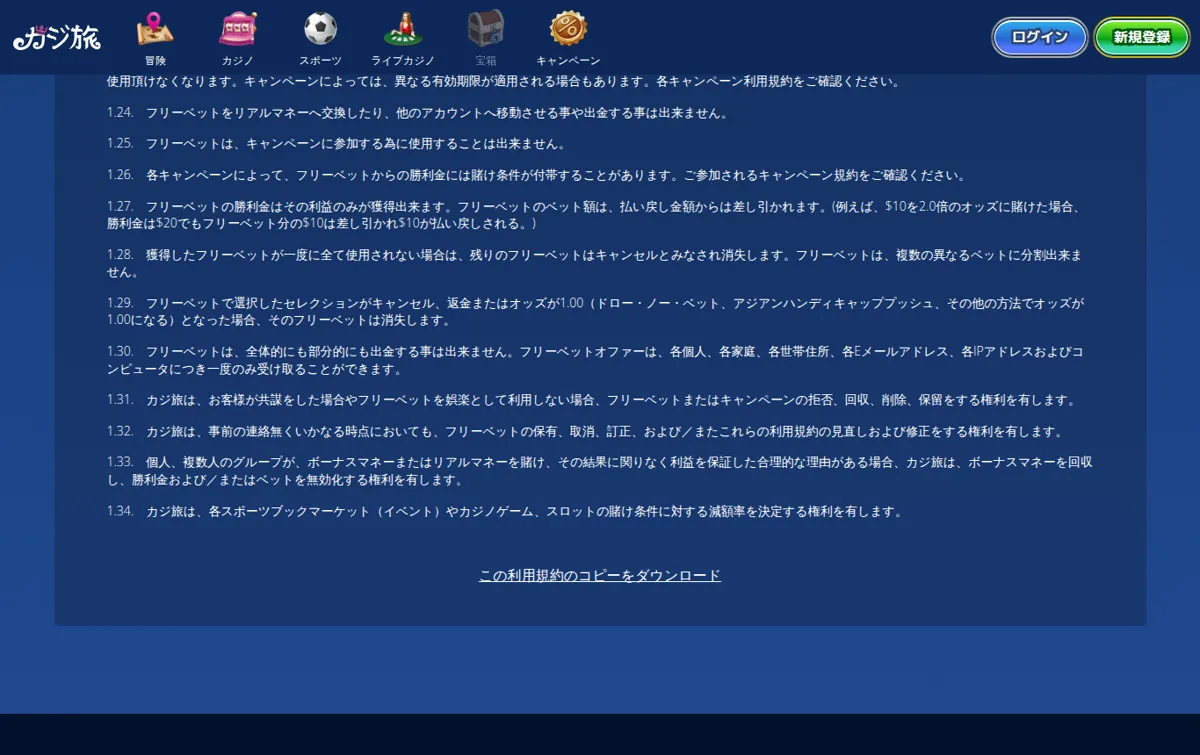Download copy via この利用規約のコピーをダウンロード link
The width and height of the screenshot is (1200, 755).
tap(600, 576)
